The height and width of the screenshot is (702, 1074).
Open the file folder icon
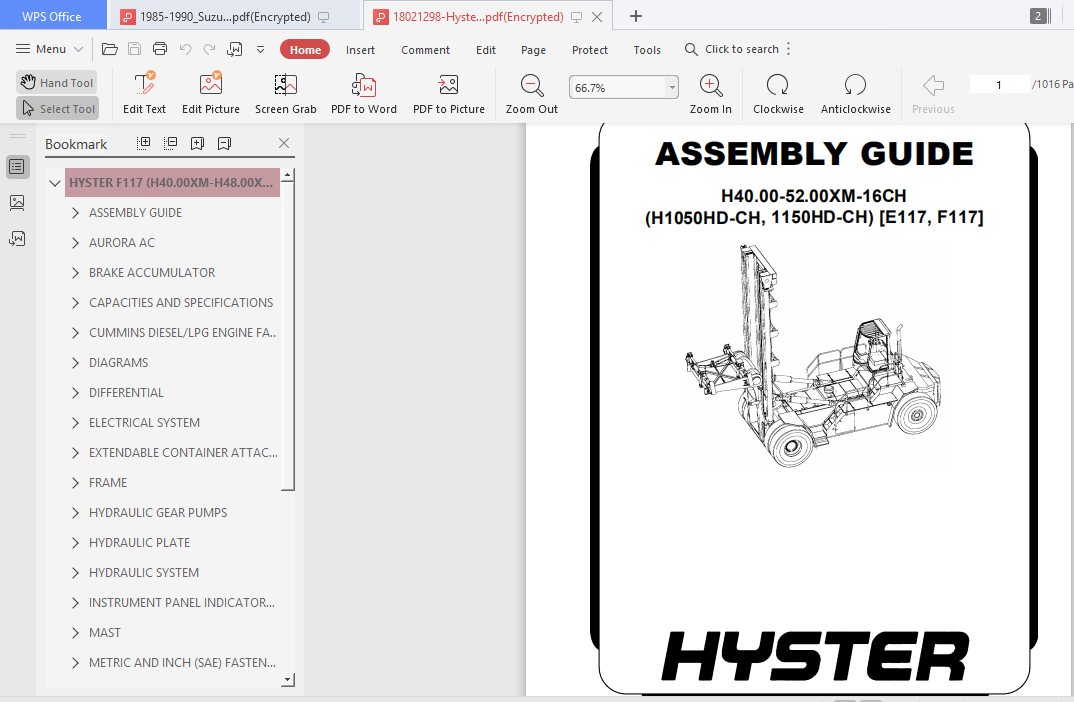[x=110, y=49]
